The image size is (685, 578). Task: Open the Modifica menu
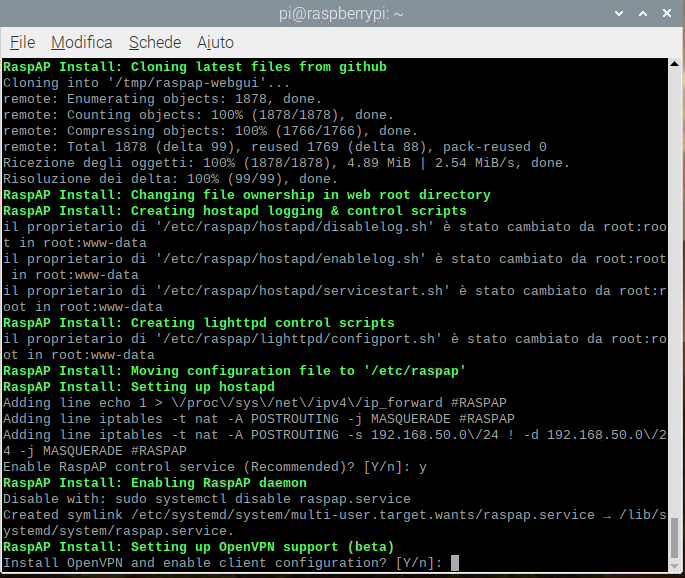82,42
